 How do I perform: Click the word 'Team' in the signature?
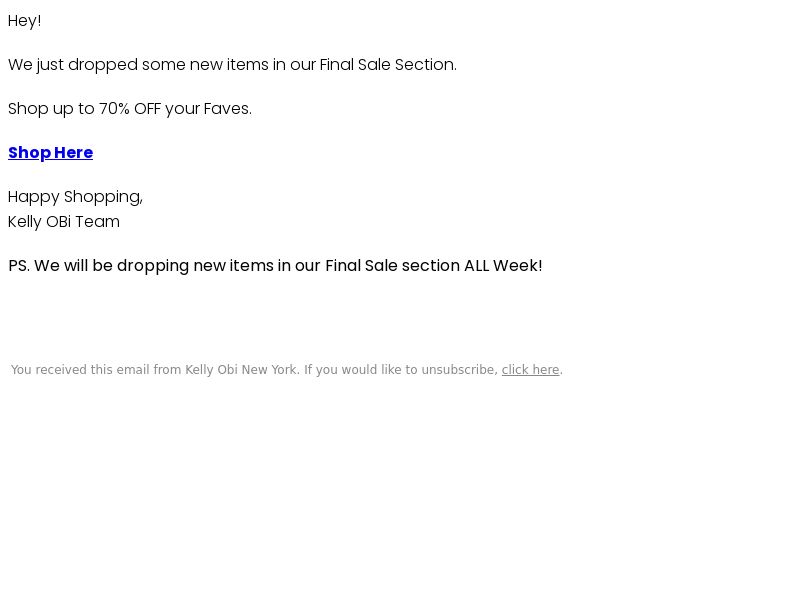[97, 222]
